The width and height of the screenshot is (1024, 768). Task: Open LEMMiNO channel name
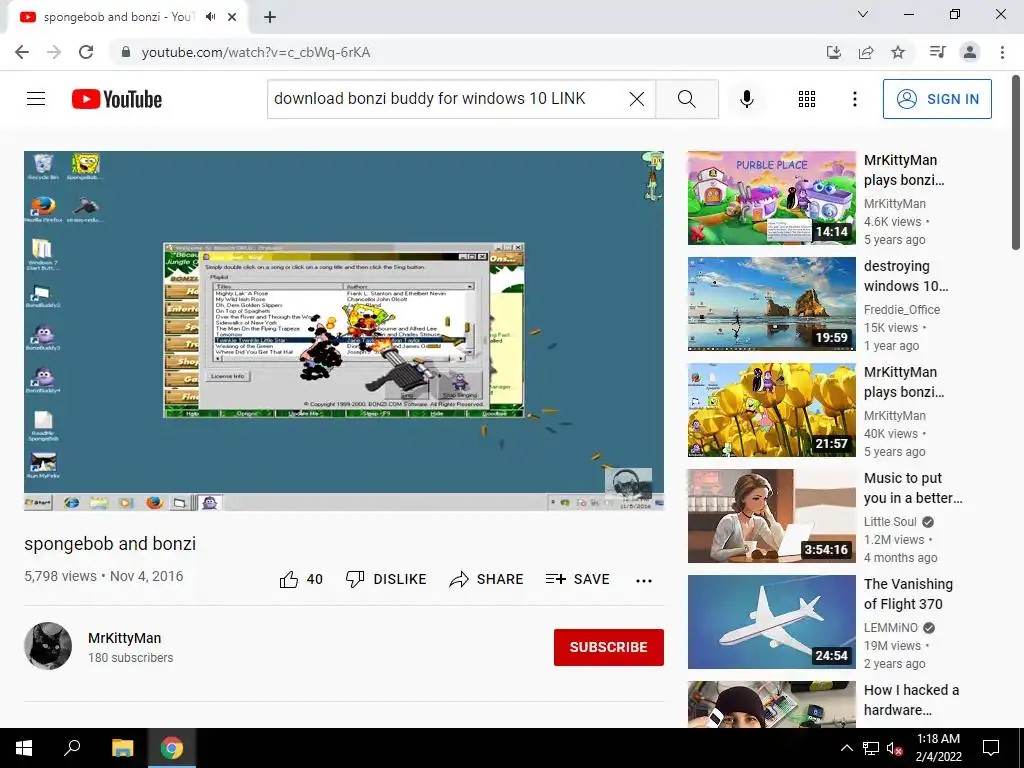coord(891,628)
